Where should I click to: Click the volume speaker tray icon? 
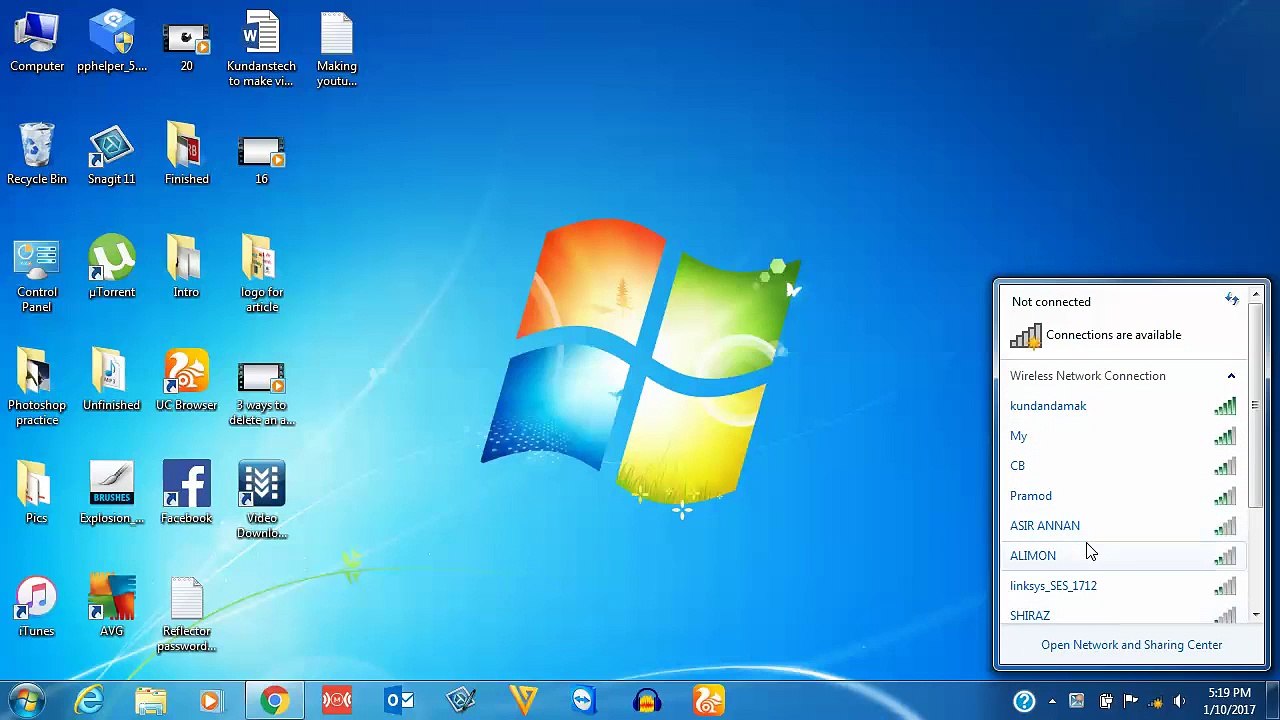click(x=1180, y=701)
